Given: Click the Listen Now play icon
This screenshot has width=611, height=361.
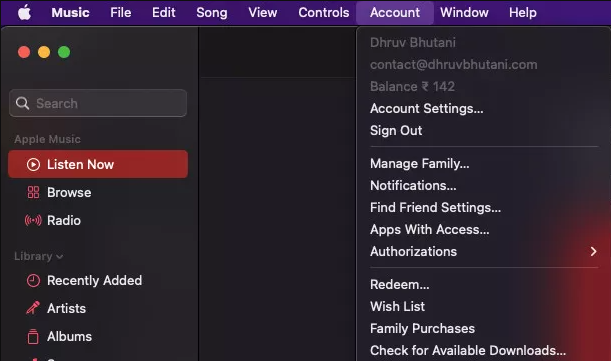Looking at the screenshot, I should coord(33,165).
